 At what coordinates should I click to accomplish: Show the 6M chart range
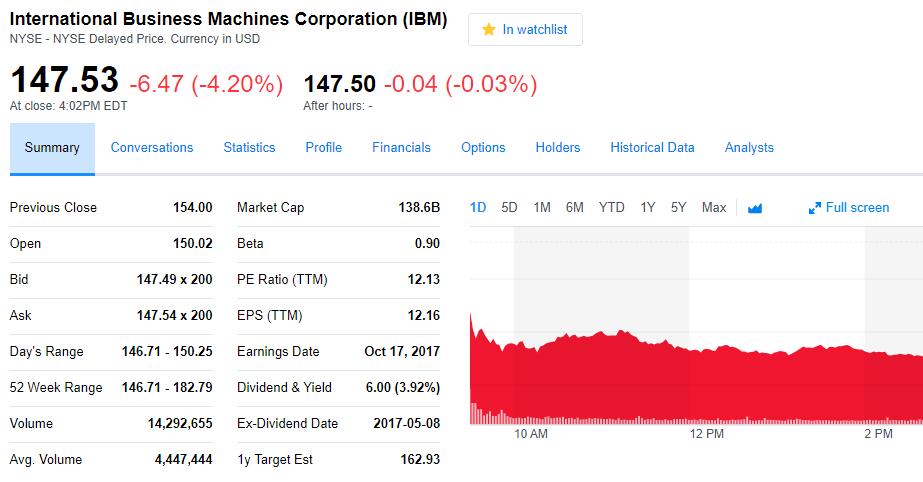click(x=574, y=208)
